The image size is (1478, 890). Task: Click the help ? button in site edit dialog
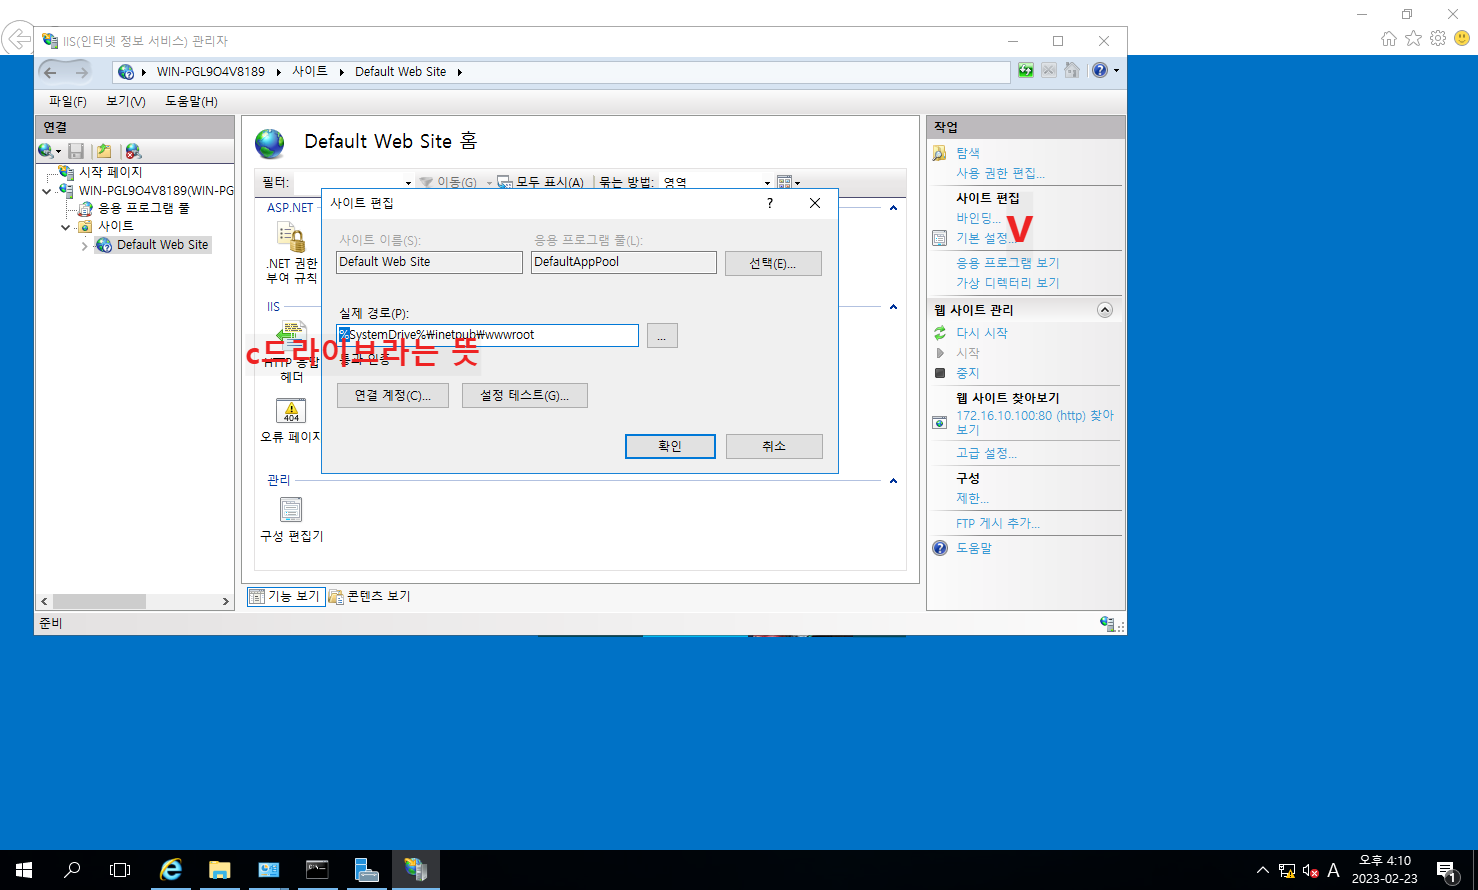pos(770,203)
